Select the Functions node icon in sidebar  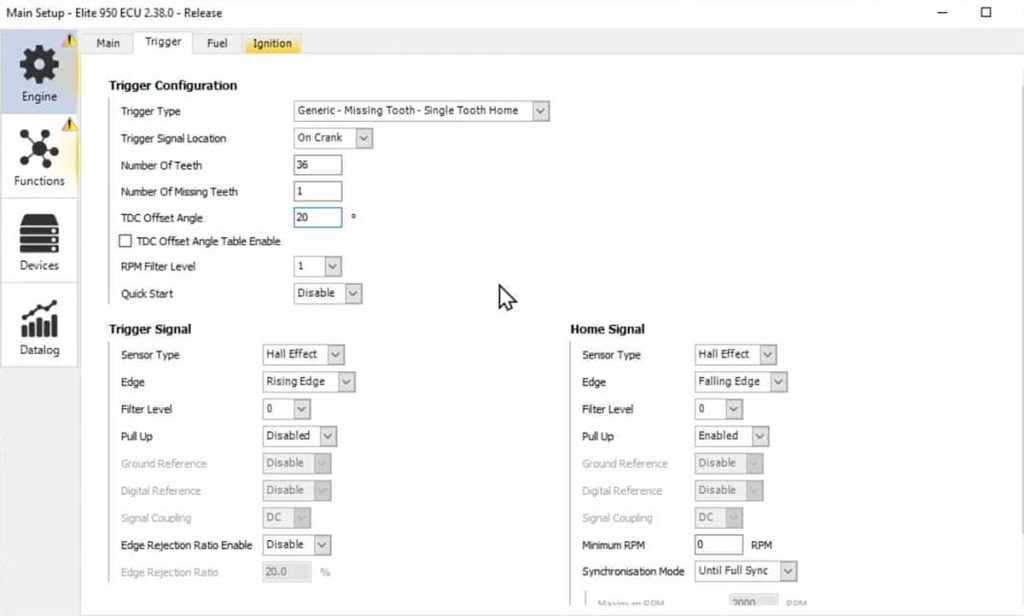coord(39,149)
